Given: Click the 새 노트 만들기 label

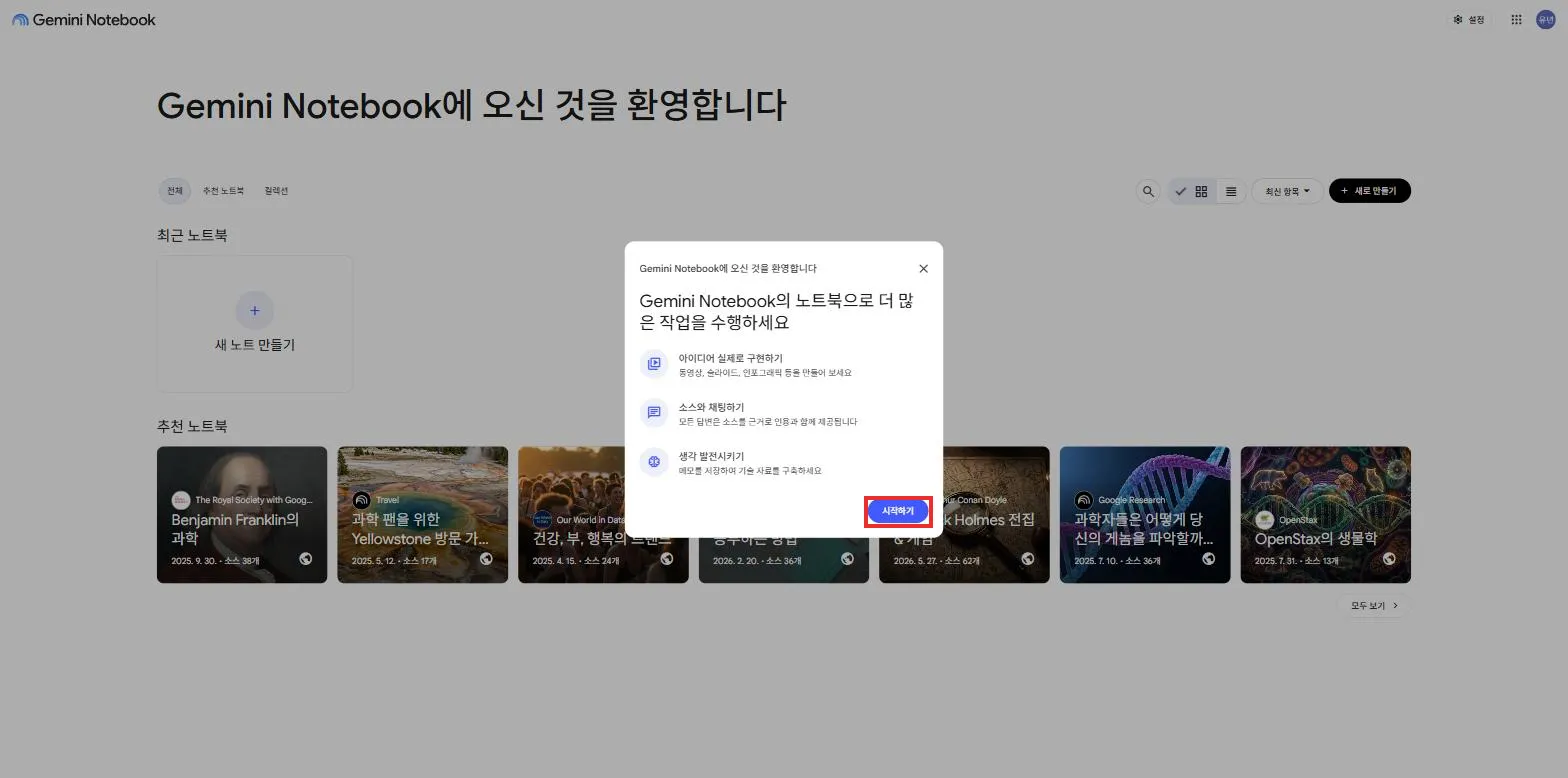Looking at the screenshot, I should [255, 345].
